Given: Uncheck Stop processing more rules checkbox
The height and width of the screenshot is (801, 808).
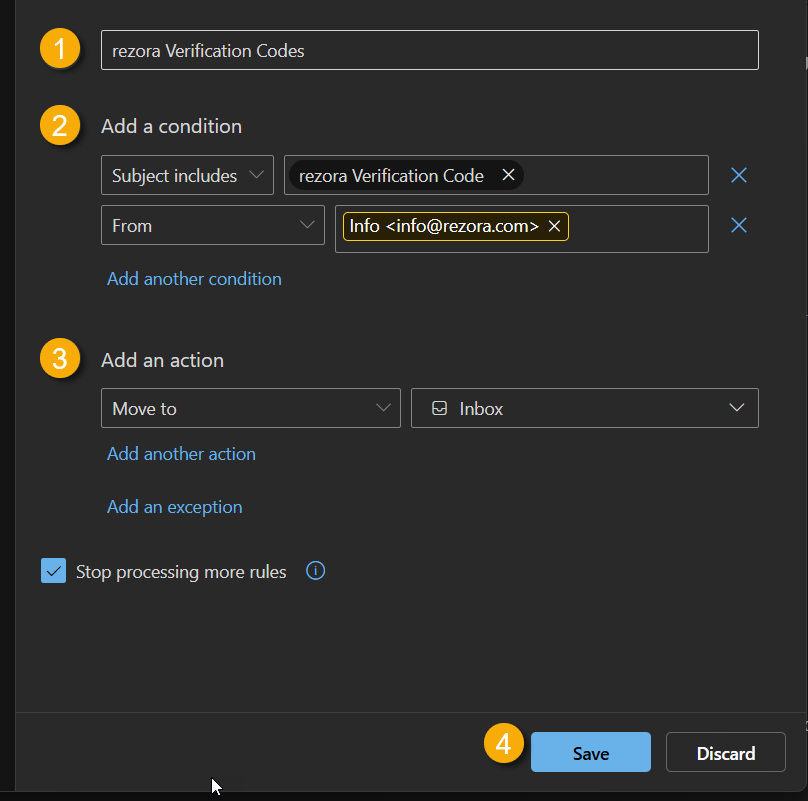Looking at the screenshot, I should [x=54, y=571].
